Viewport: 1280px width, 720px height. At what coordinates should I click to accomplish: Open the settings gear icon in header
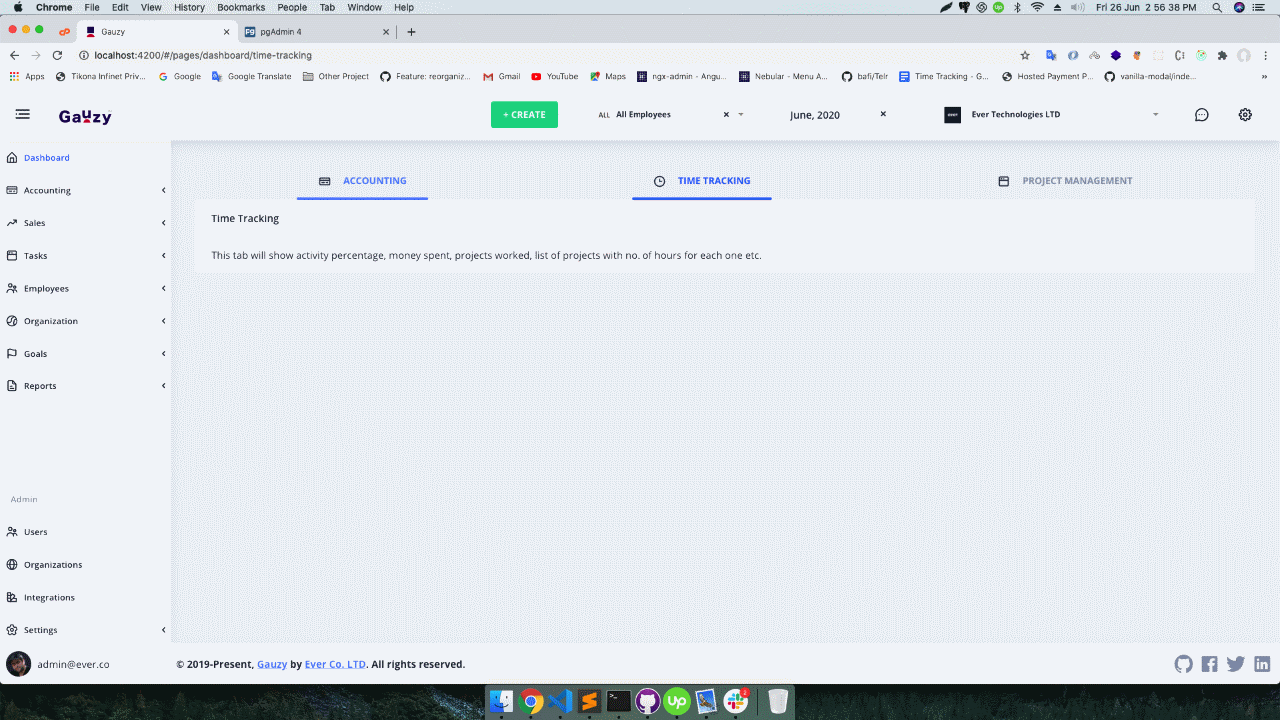pos(1245,115)
